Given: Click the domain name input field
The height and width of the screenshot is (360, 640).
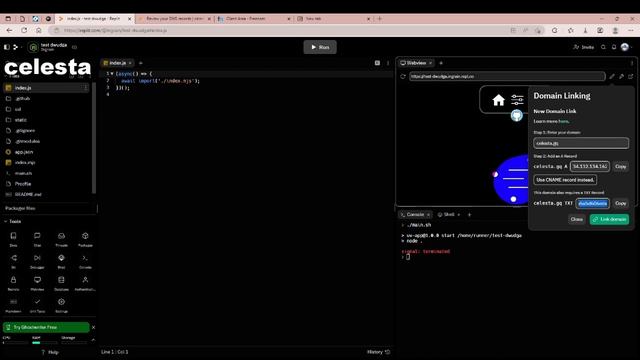Looking at the screenshot, I should (x=581, y=143).
